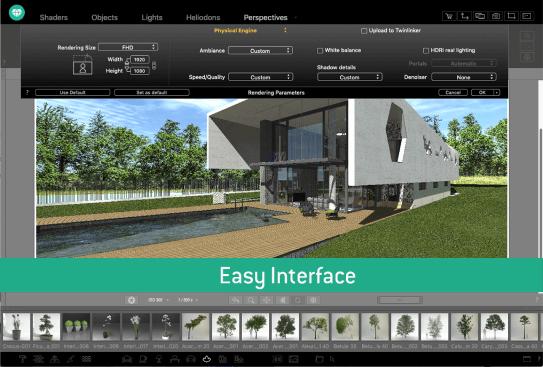Click the crop-frame partial render icon
This screenshot has height=367, width=543.
point(511,16)
